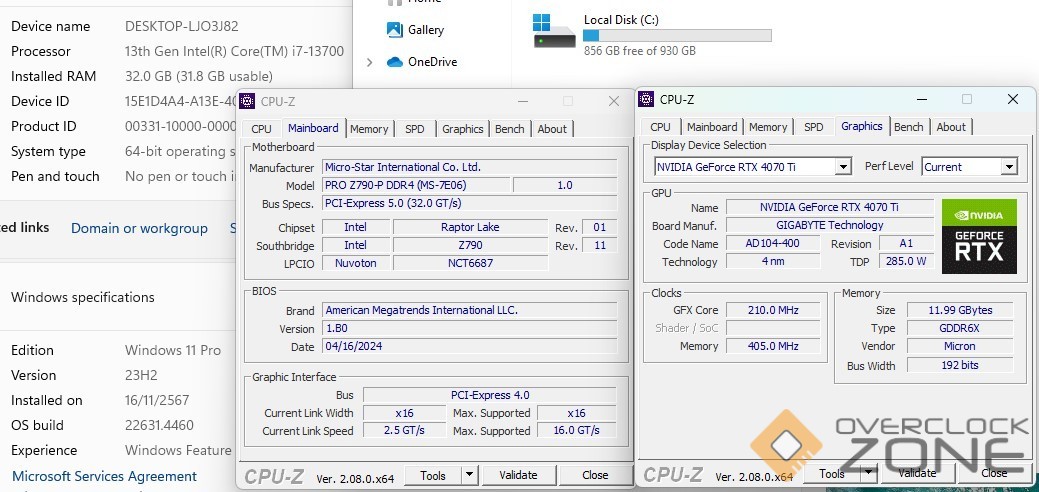Open the About tab in Mainboard window
1039x492 pixels.
(x=552, y=129)
